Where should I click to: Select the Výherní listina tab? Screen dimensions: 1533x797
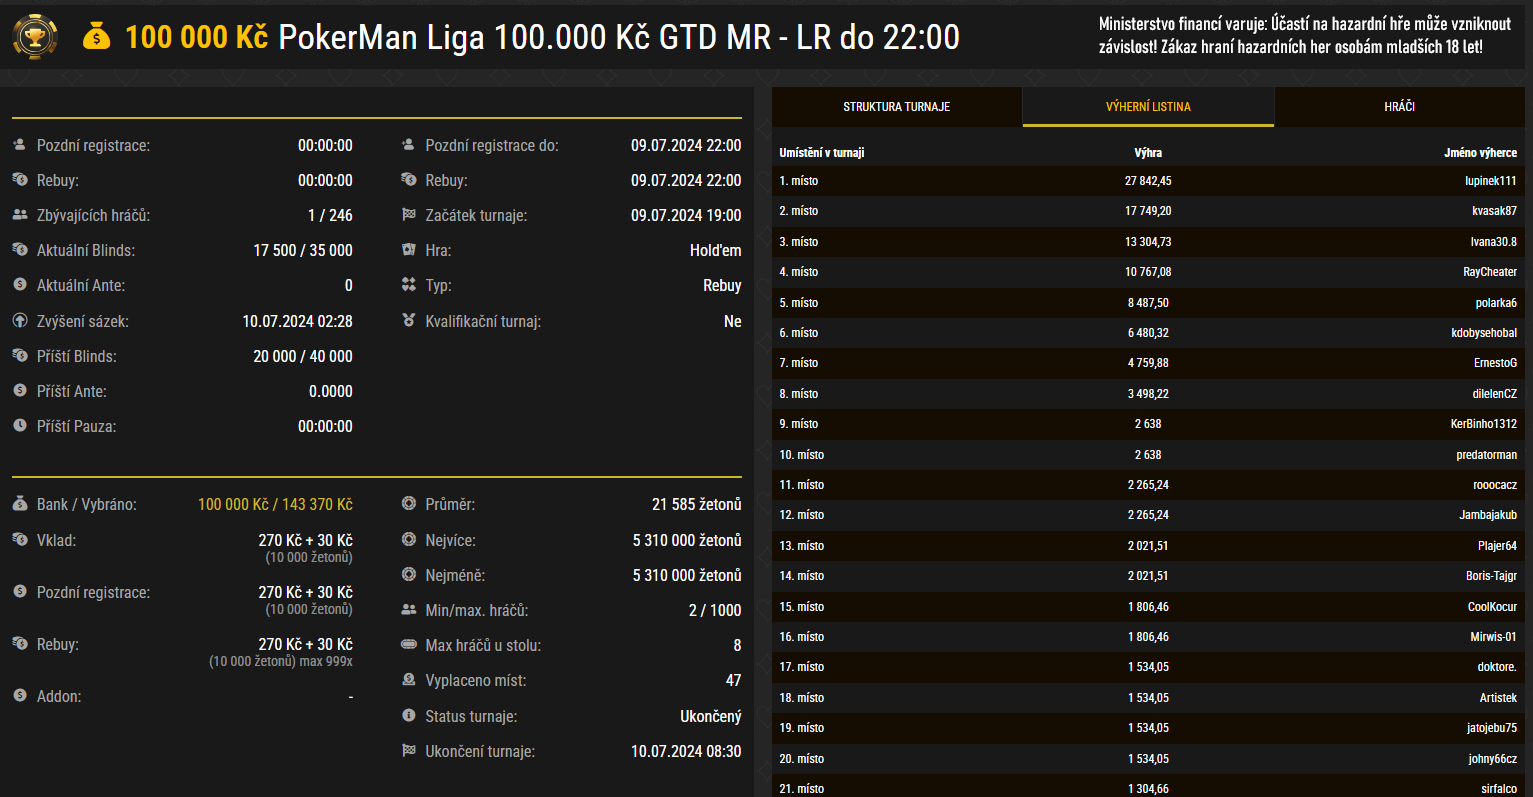click(x=1148, y=107)
